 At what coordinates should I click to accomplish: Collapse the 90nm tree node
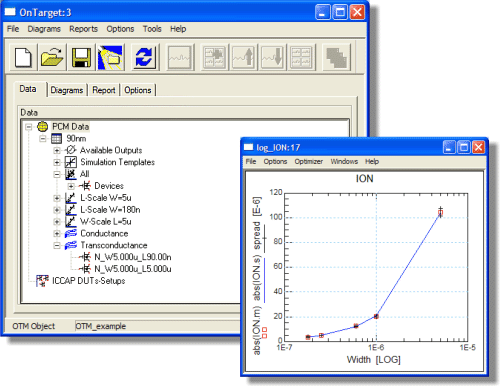tap(43, 139)
